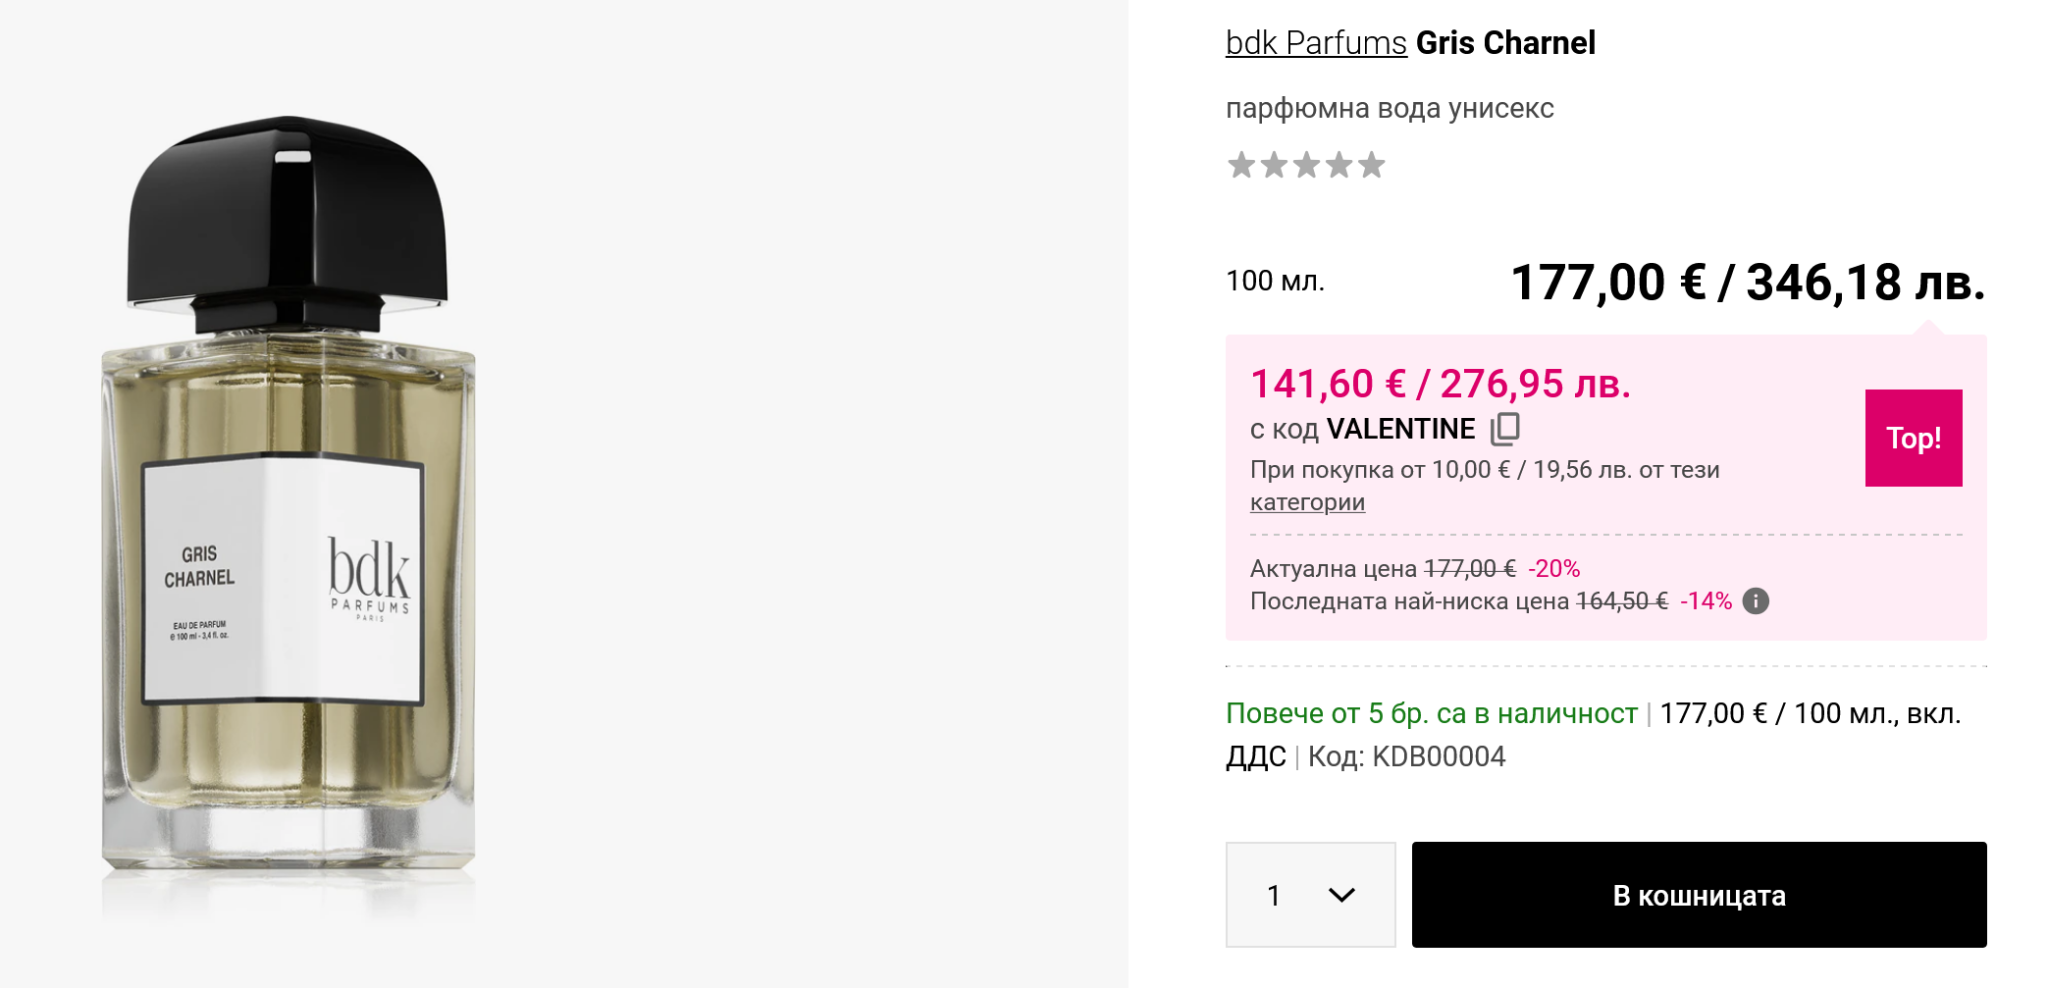The height and width of the screenshot is (988, 2048).
Task: Follow the категории link
Action: pos(1307,502)
